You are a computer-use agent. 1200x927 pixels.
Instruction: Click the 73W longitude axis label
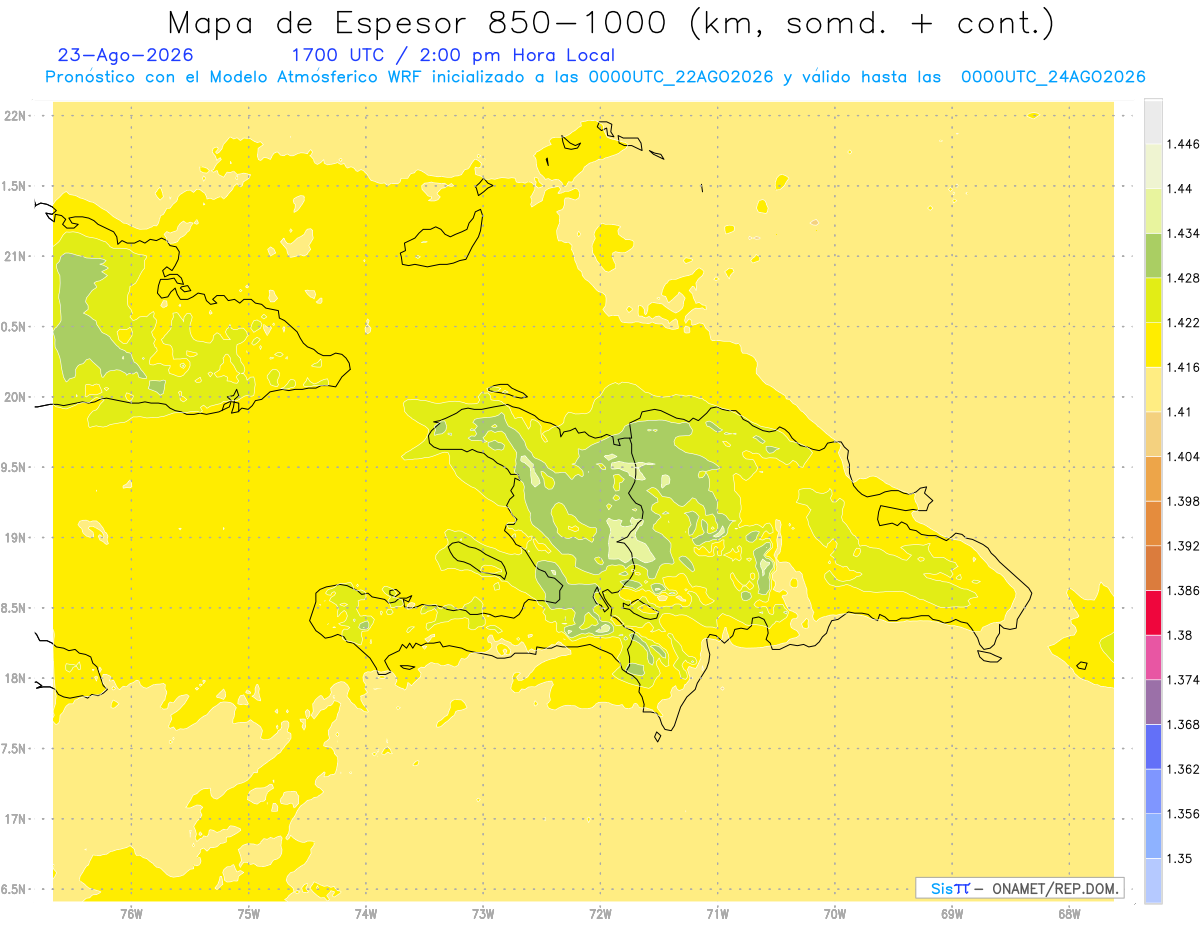point(483,914)
